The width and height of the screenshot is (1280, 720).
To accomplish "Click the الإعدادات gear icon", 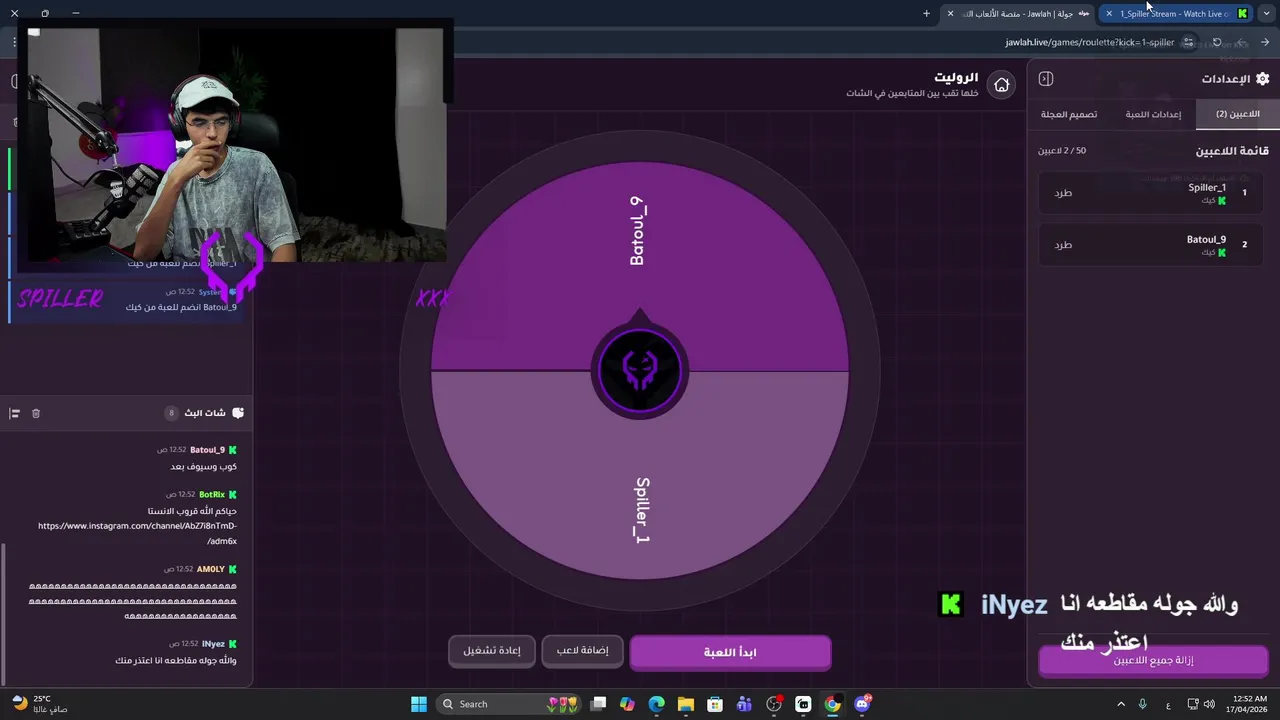I will [x=1262, y=79].
